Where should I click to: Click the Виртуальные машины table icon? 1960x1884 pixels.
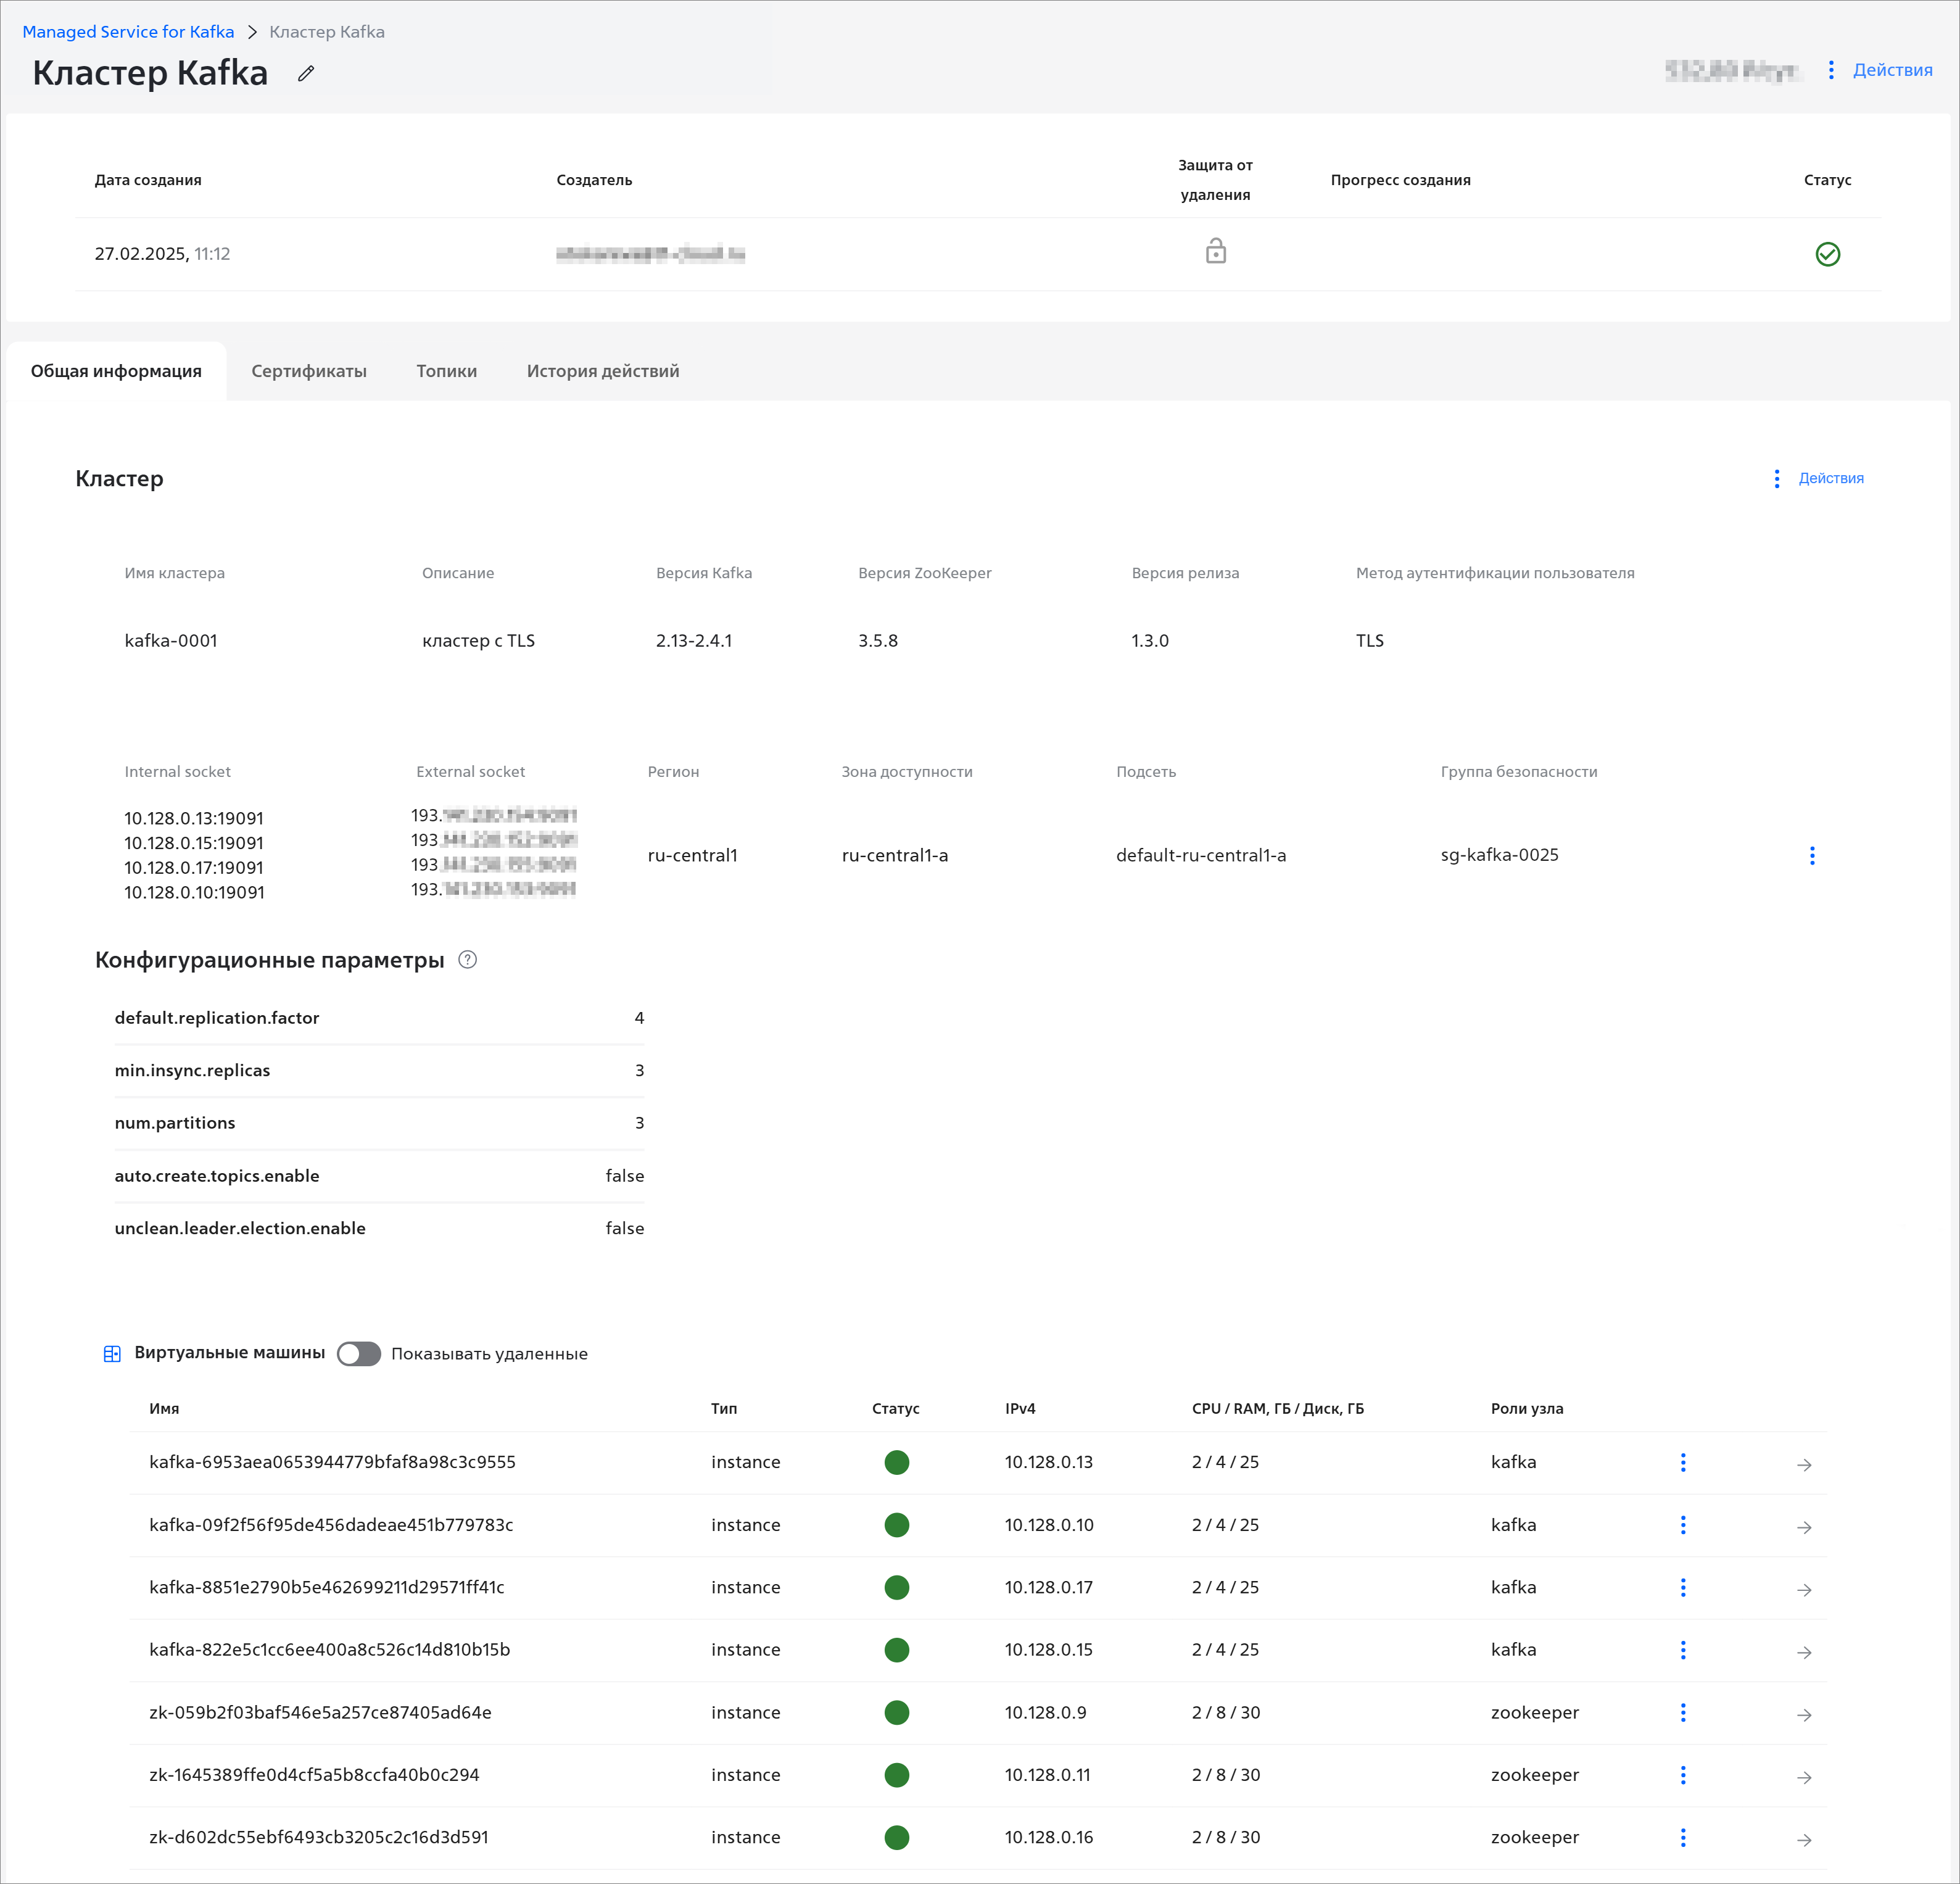(x=112, y=1353)
